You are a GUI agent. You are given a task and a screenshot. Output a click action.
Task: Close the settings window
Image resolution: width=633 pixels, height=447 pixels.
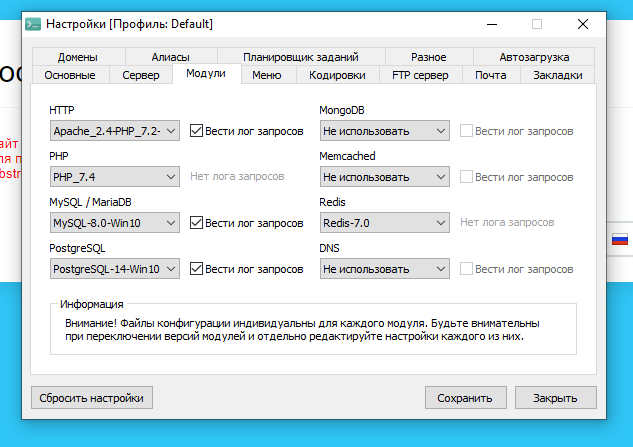pyautogui.click(x=582, y=23)
